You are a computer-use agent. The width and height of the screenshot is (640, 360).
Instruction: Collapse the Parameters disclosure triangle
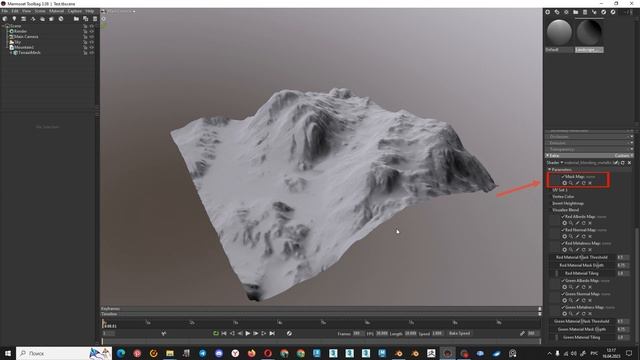coord(549,169)
